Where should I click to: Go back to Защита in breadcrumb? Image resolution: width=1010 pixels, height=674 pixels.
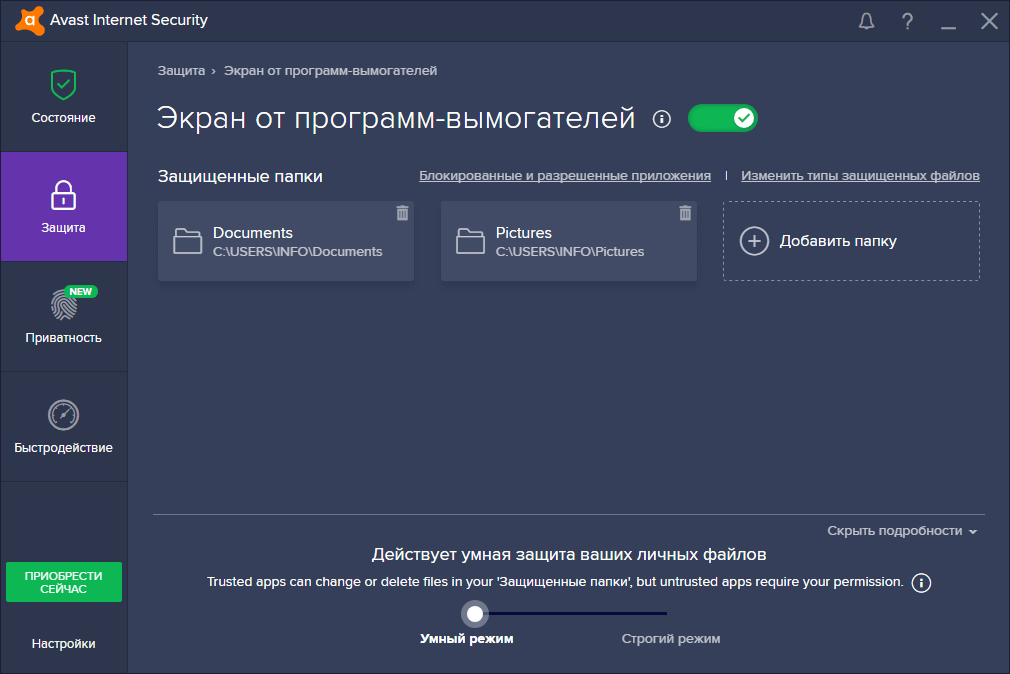tap(181, 71)
